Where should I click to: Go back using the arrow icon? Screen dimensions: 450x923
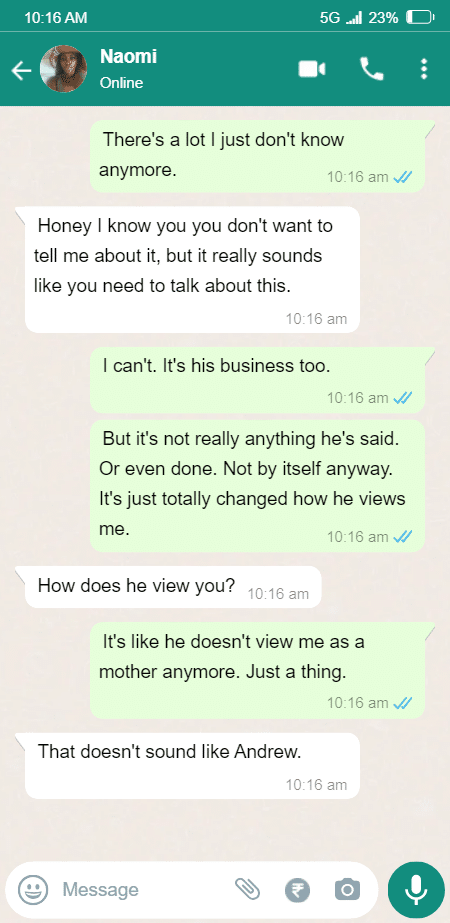(21, 71)
